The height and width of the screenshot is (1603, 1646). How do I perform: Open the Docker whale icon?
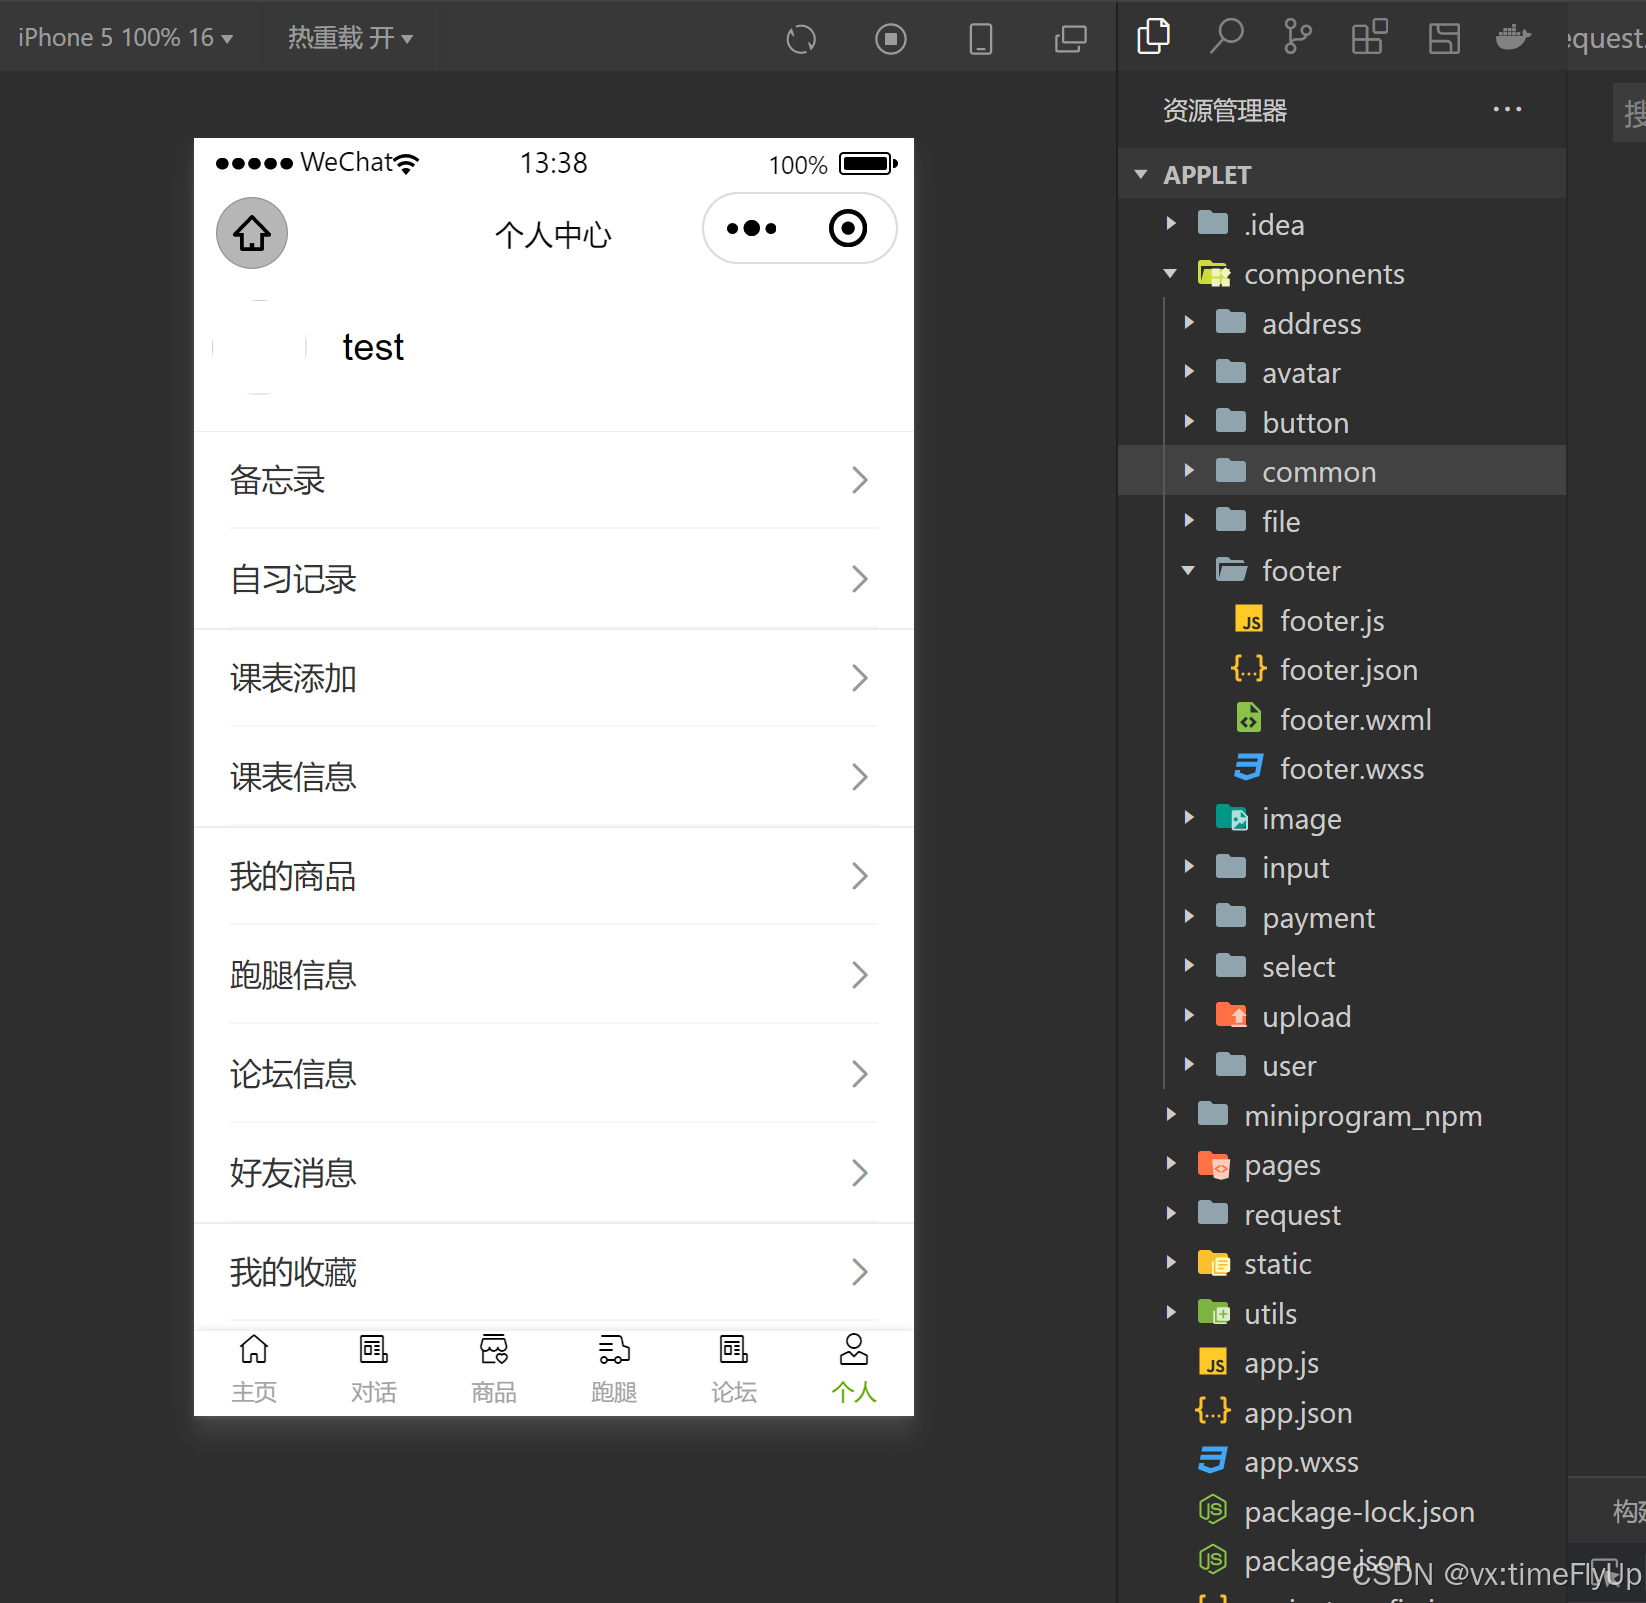tap(1513, 37)
